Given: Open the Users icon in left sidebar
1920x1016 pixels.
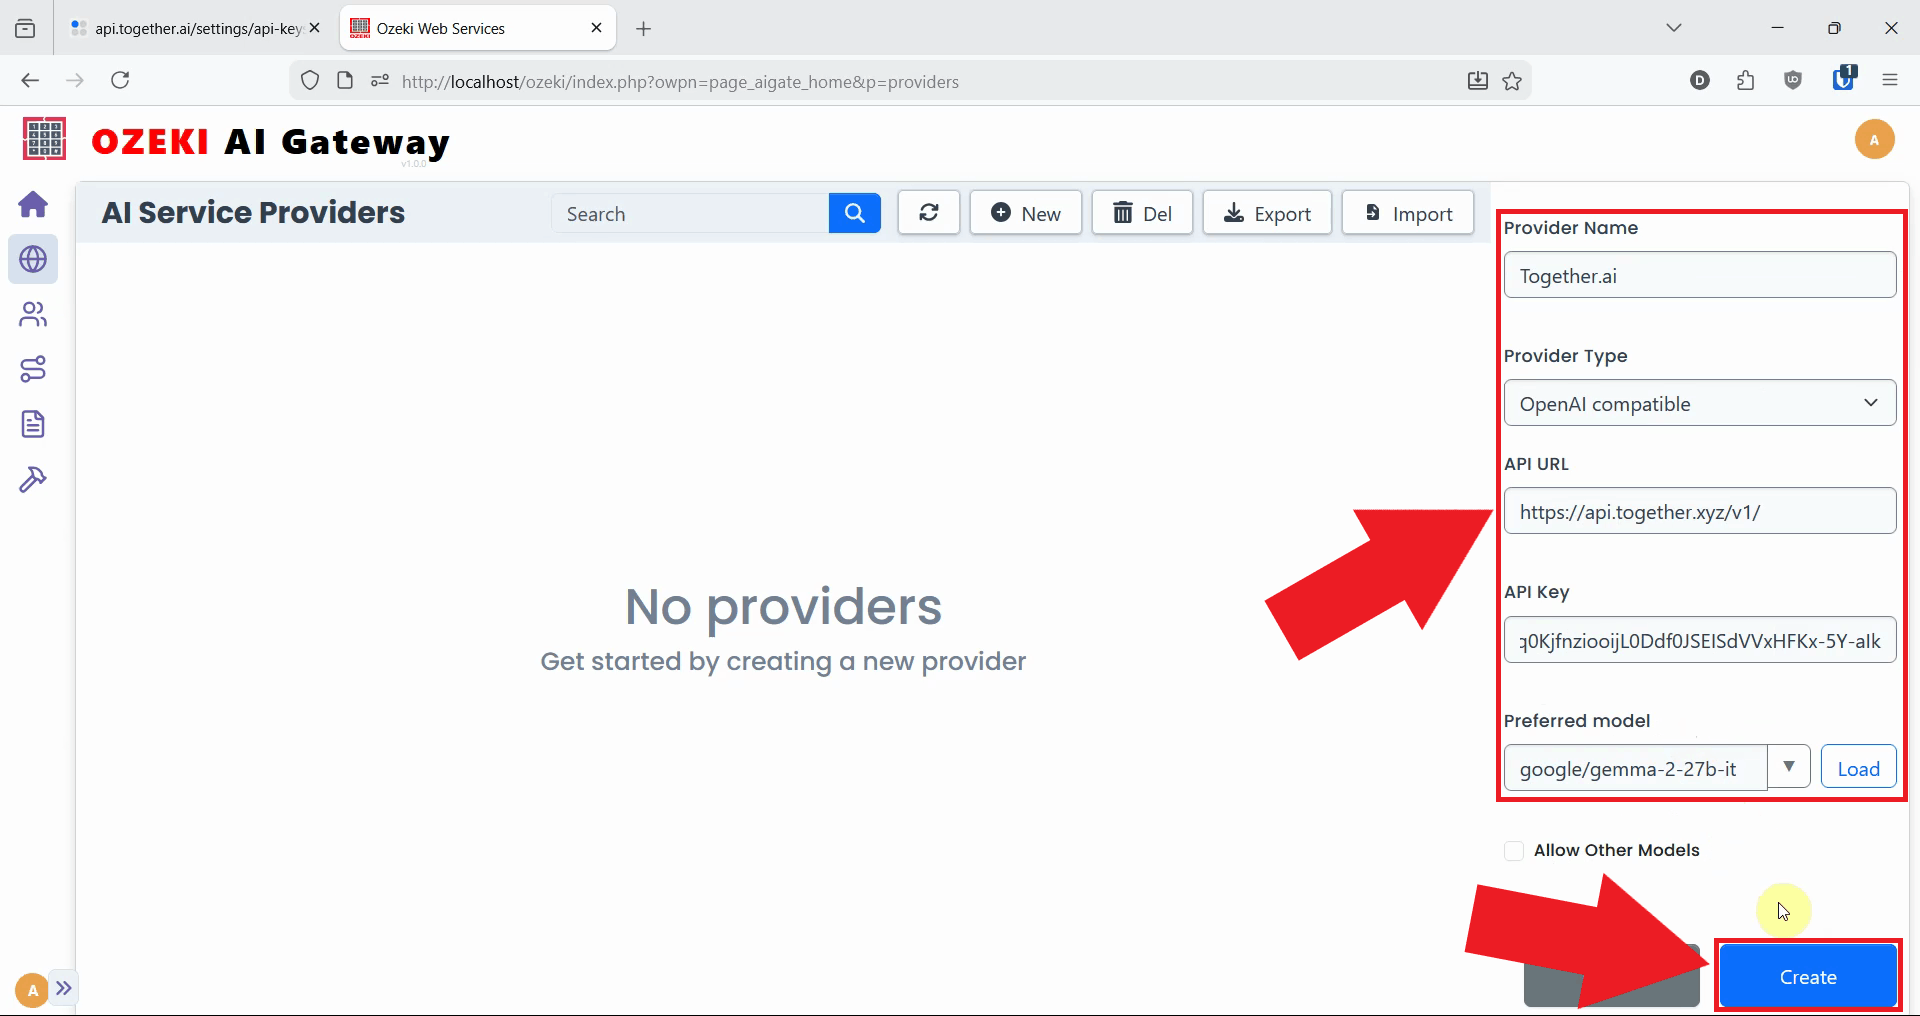Looking at the screenshot, I should pyautogui.click(x=34, y=315).
